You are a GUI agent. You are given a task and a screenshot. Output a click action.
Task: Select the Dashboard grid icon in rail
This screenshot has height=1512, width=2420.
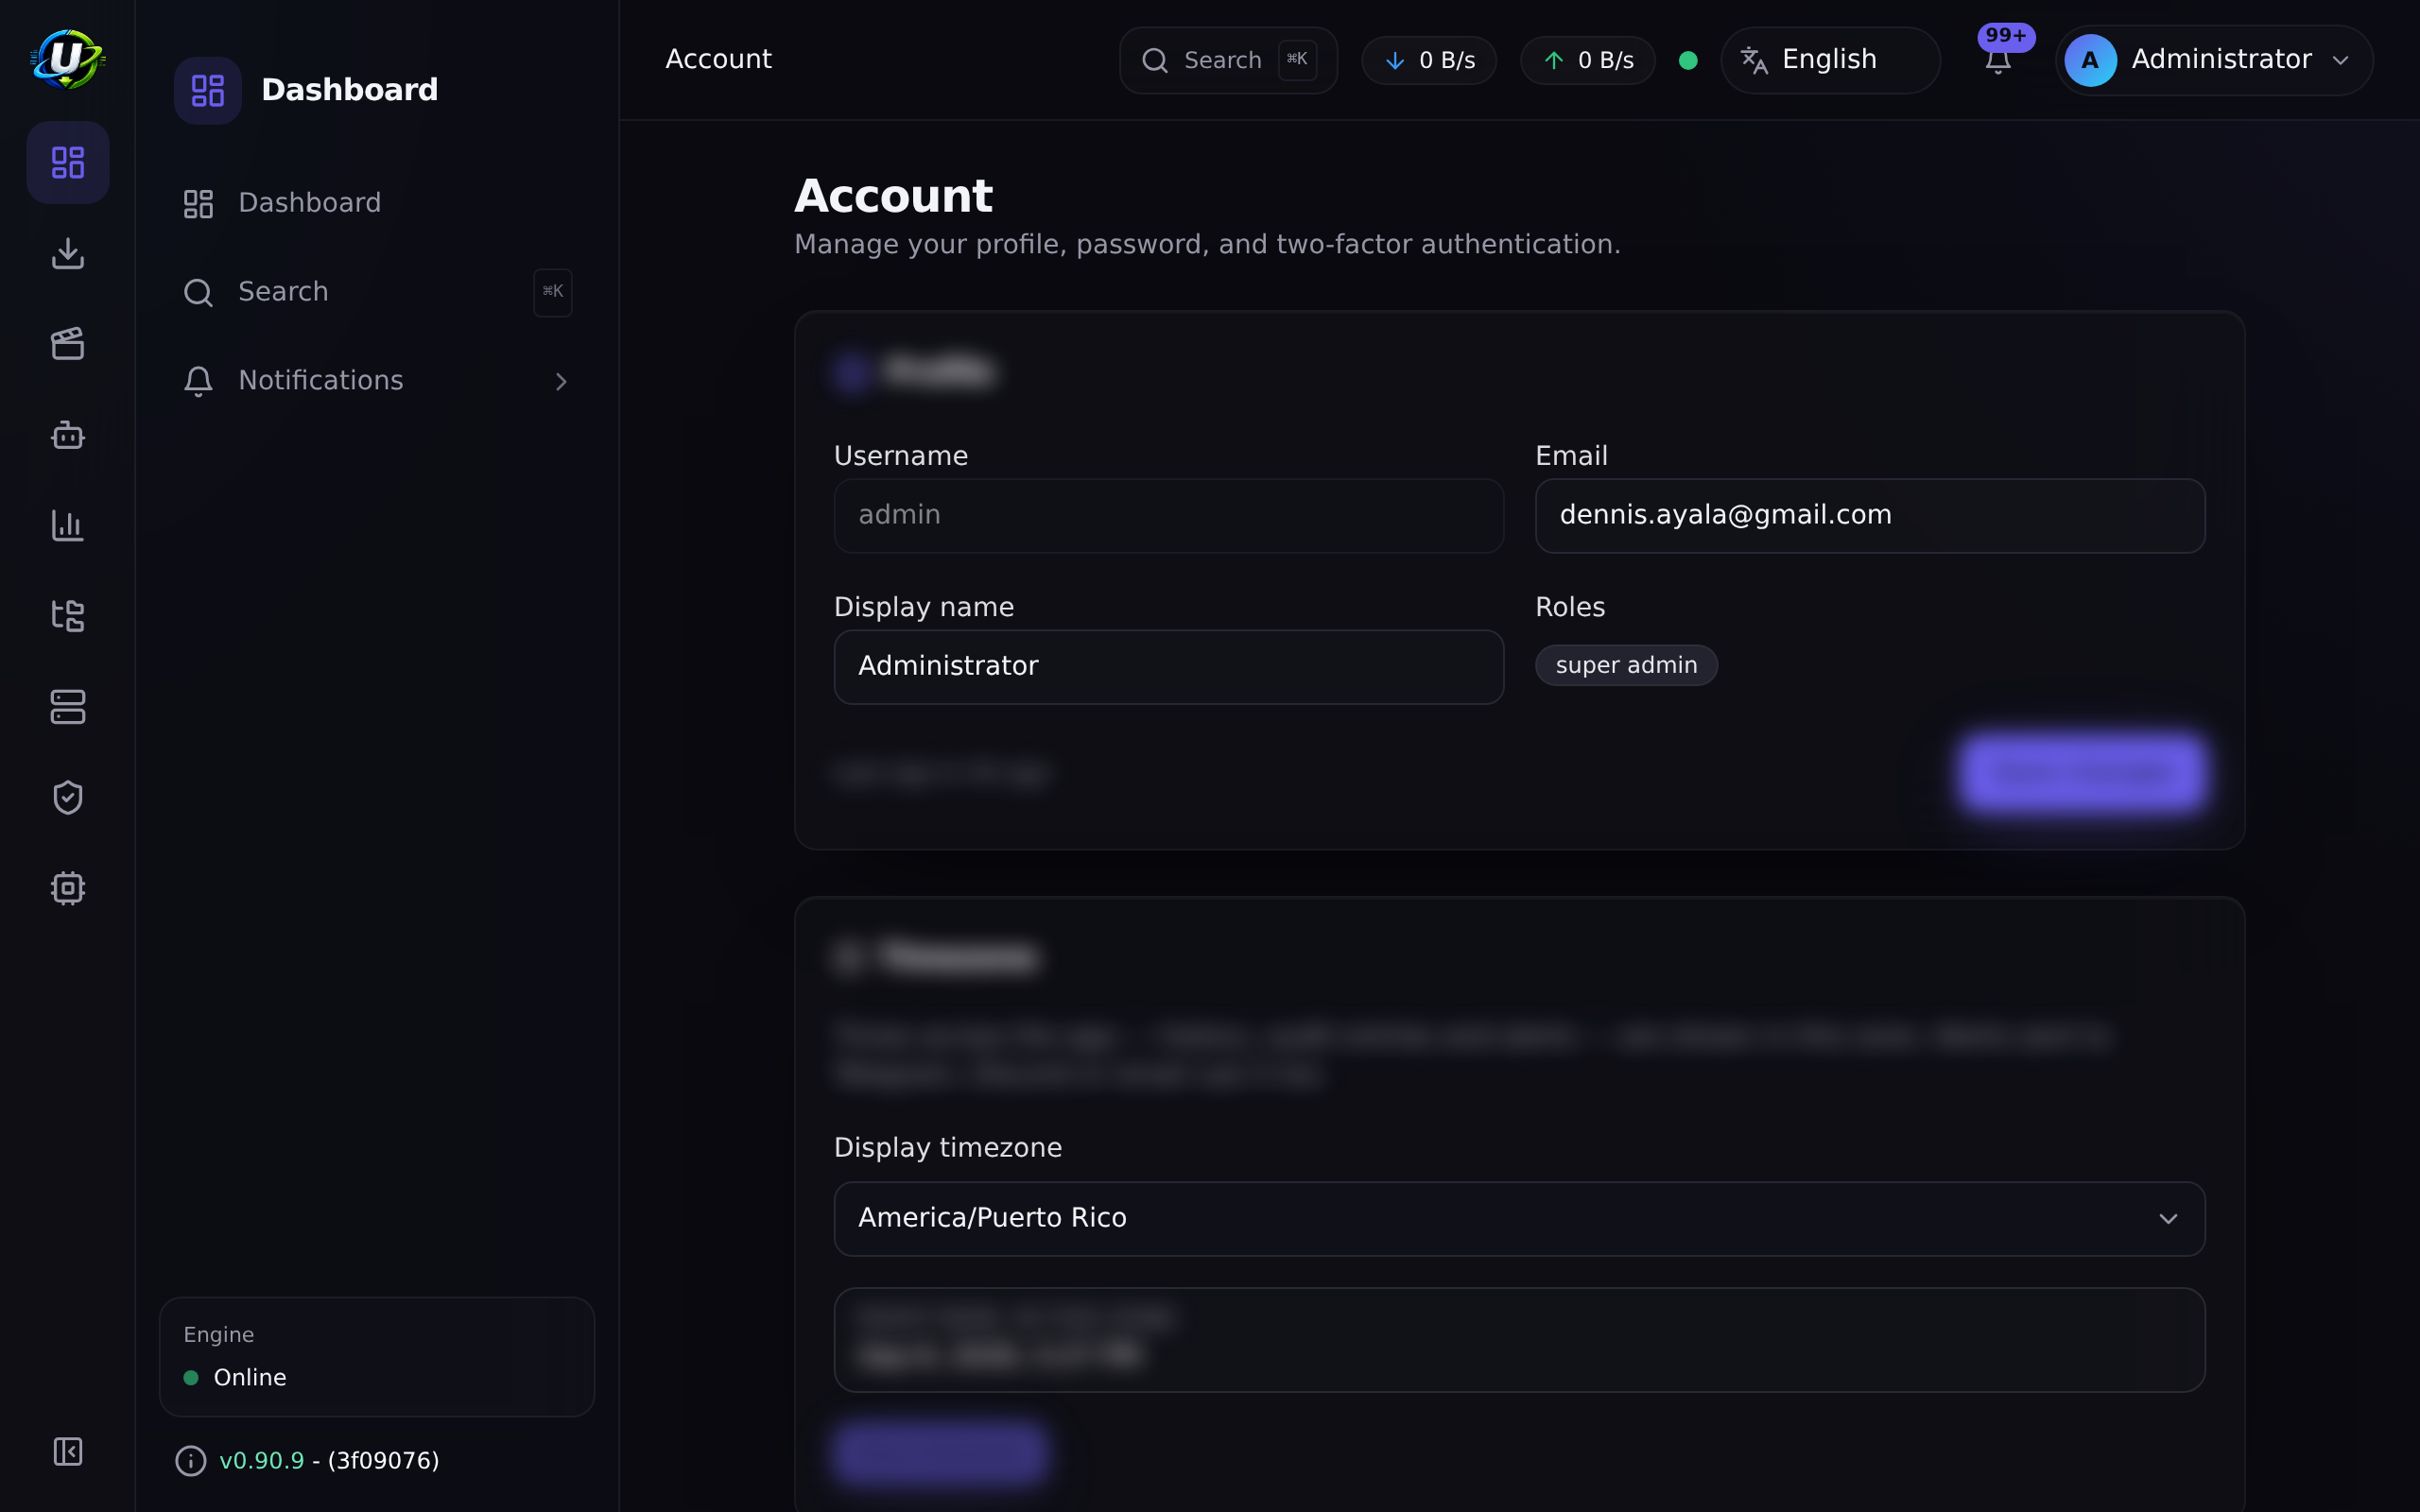point(68,162)
